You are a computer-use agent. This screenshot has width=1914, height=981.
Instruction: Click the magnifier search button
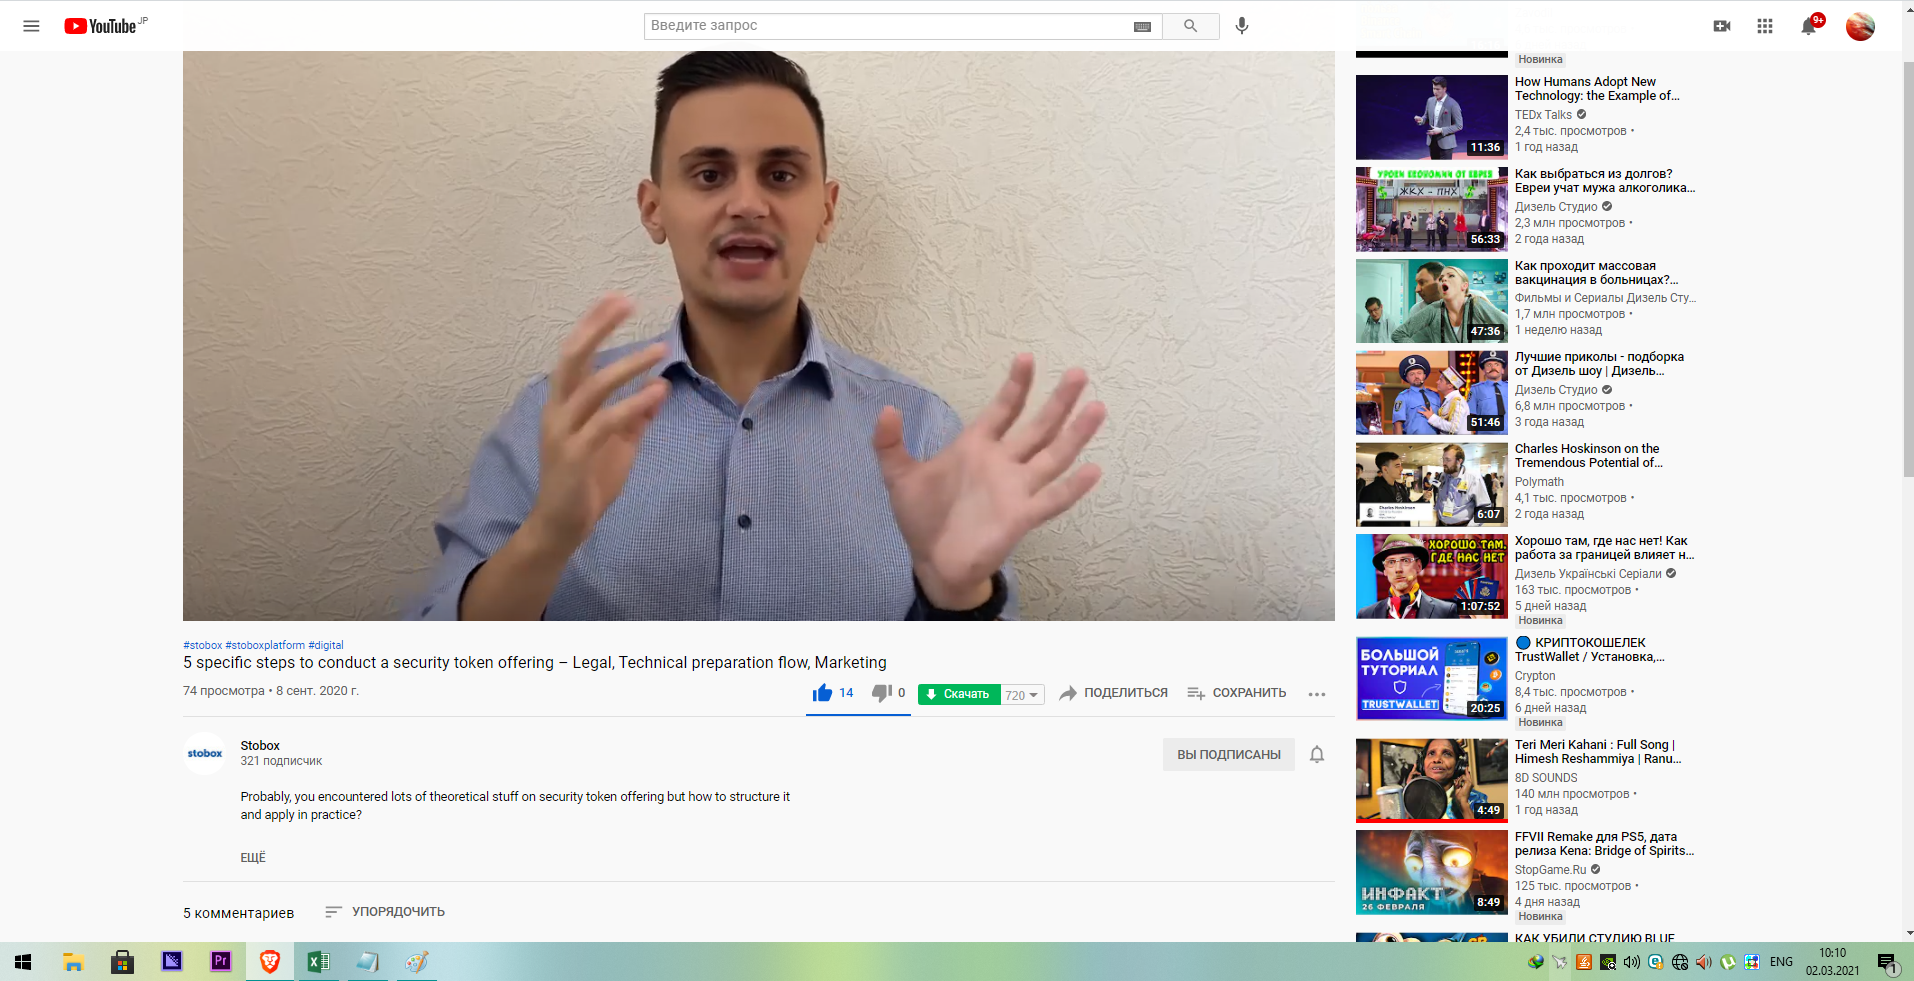click(x=1190, y=26)
